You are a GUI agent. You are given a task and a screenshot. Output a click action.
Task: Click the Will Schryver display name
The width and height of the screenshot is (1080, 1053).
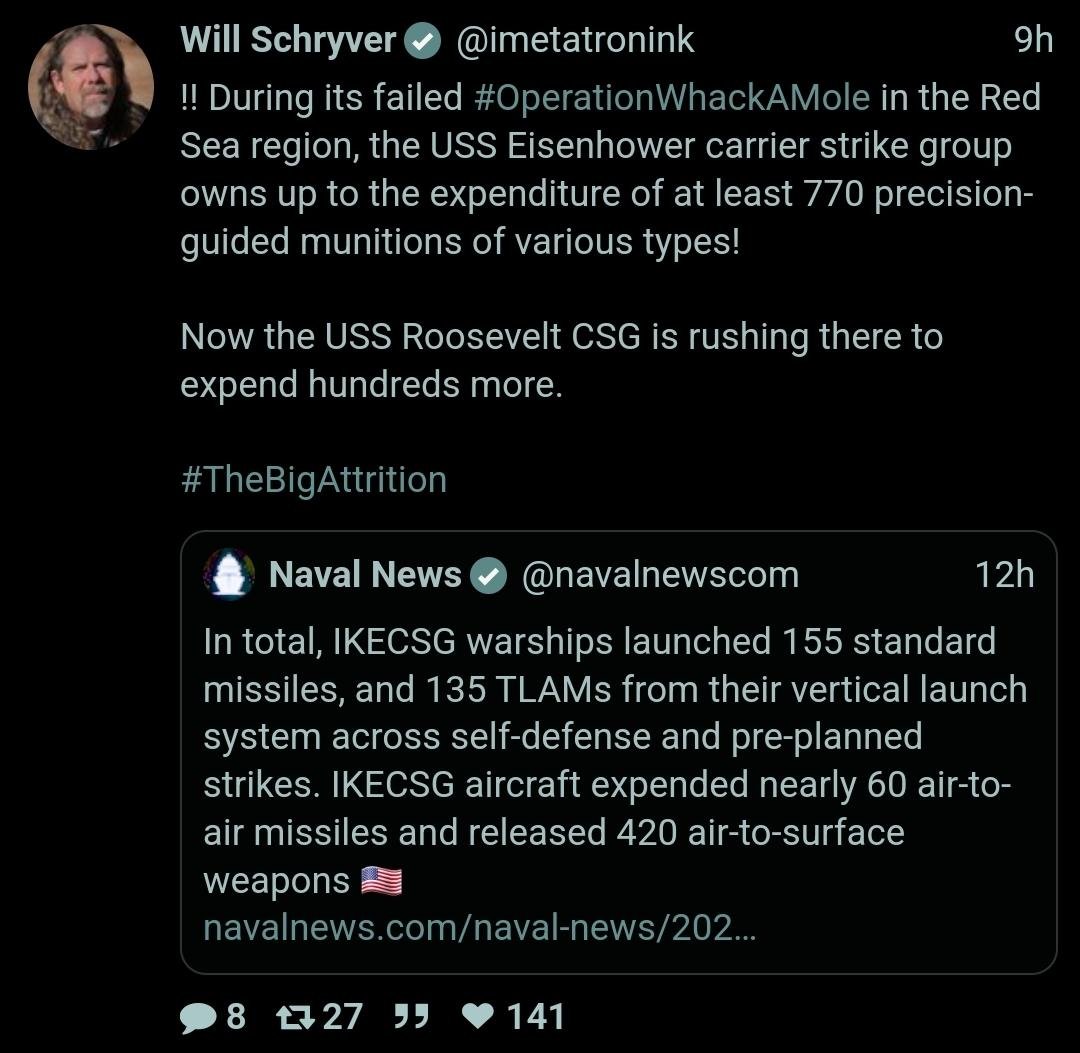[x=290, y=40]
